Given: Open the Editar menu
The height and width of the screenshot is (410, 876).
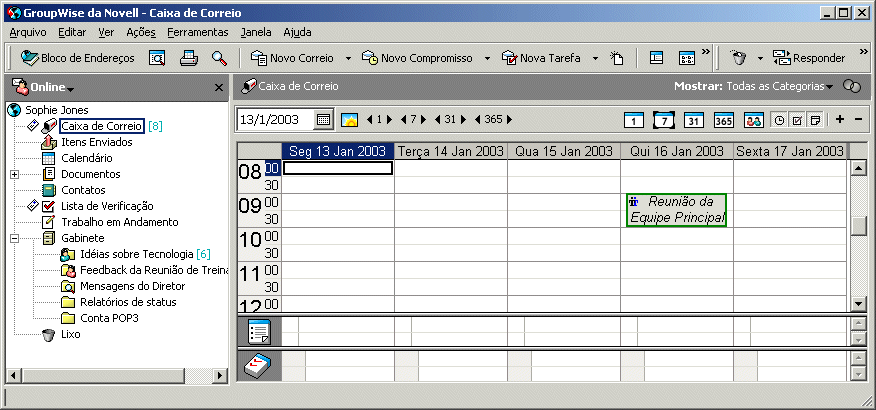Looking at the screenshot, I should (72, 32).
